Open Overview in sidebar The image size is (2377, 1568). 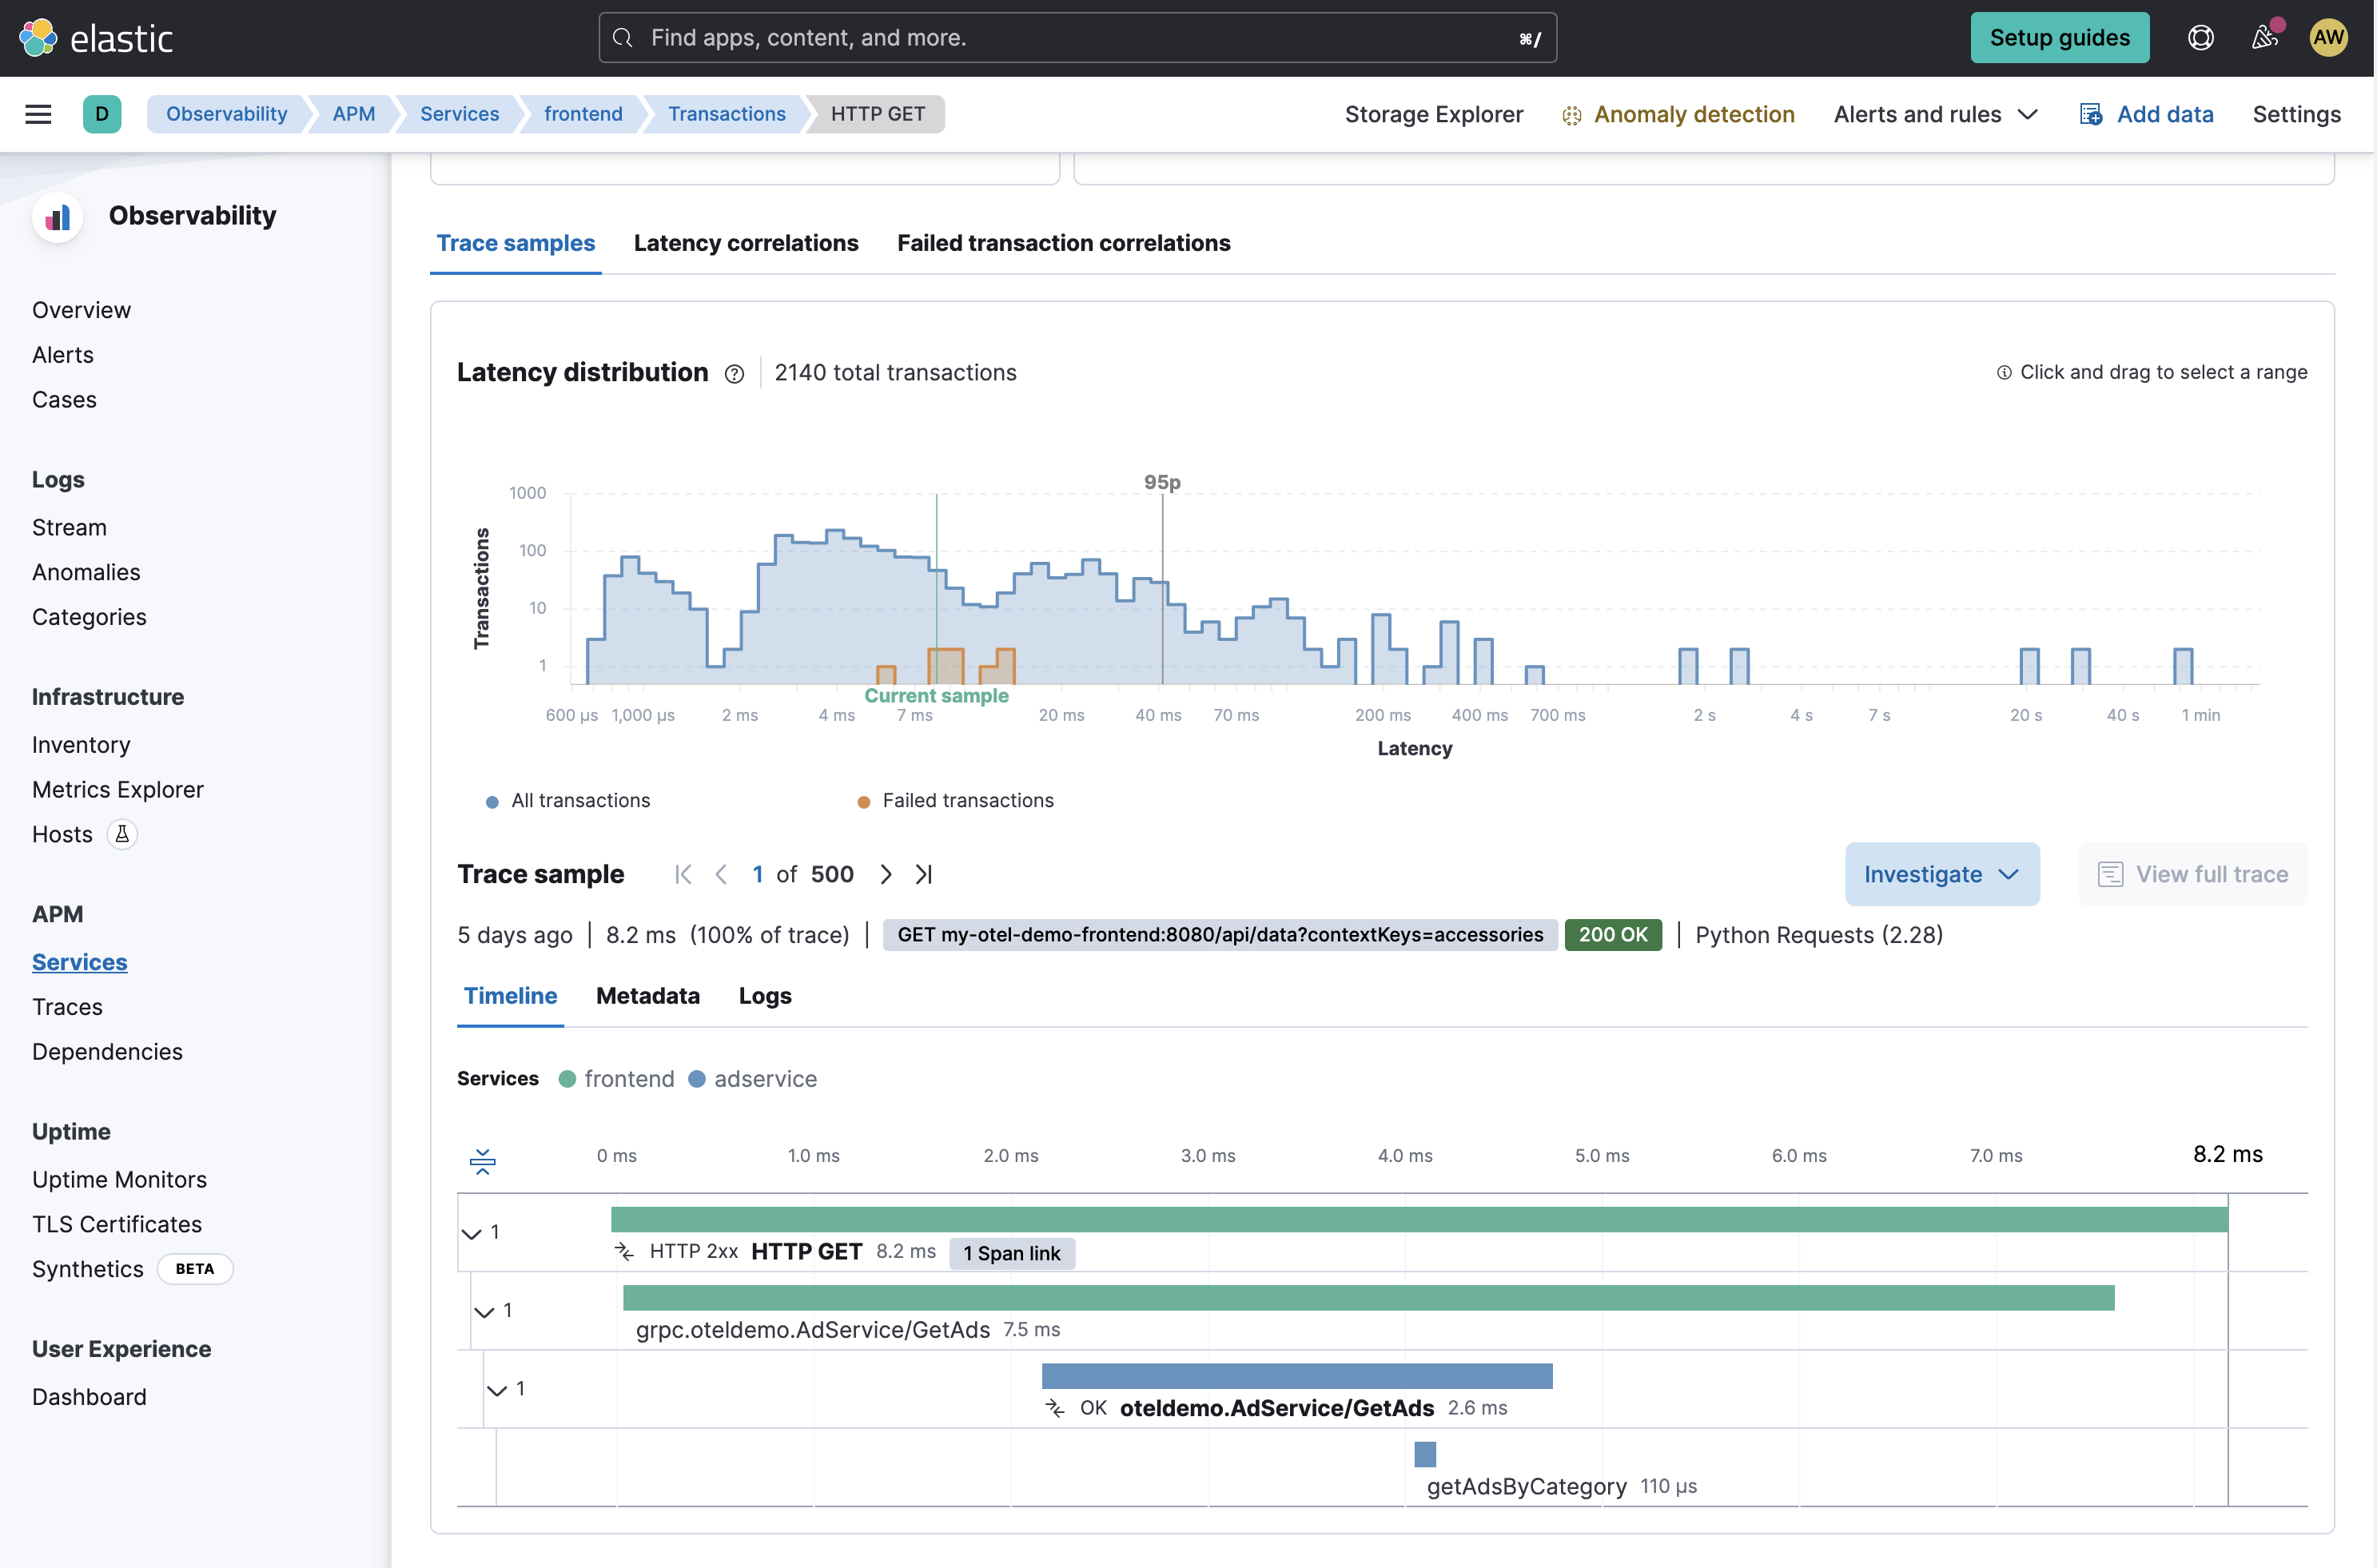click(x=81, y=310)
